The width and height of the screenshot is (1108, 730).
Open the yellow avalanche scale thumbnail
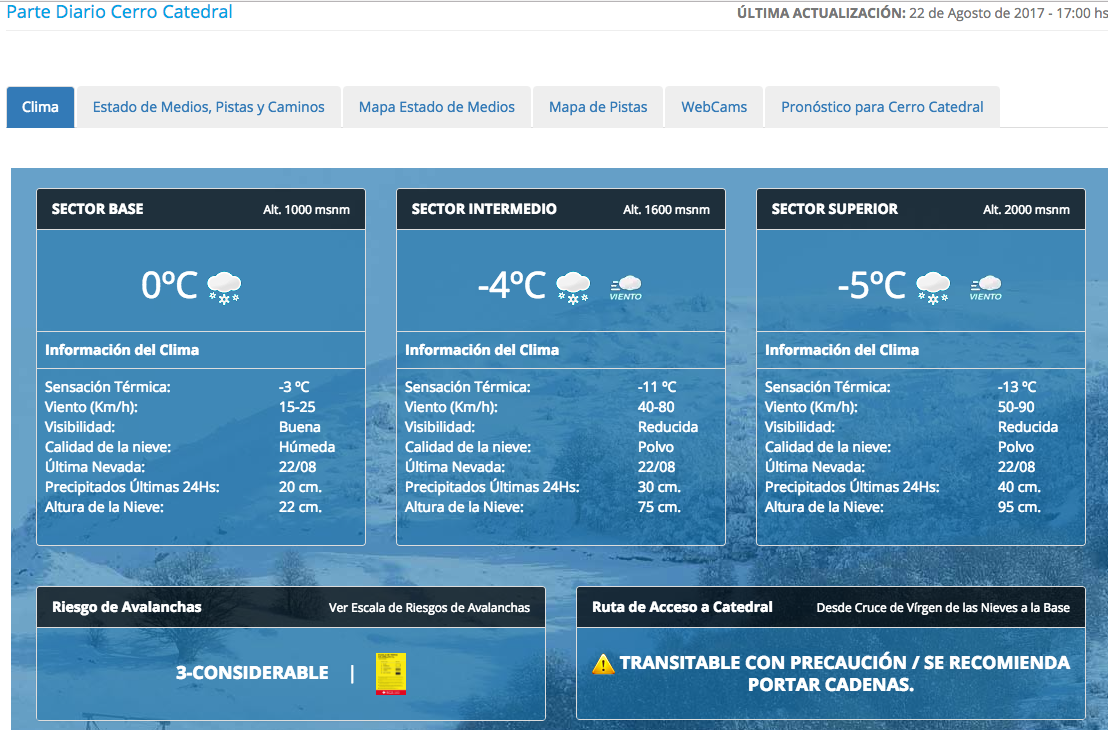click(x=391, y=673)
